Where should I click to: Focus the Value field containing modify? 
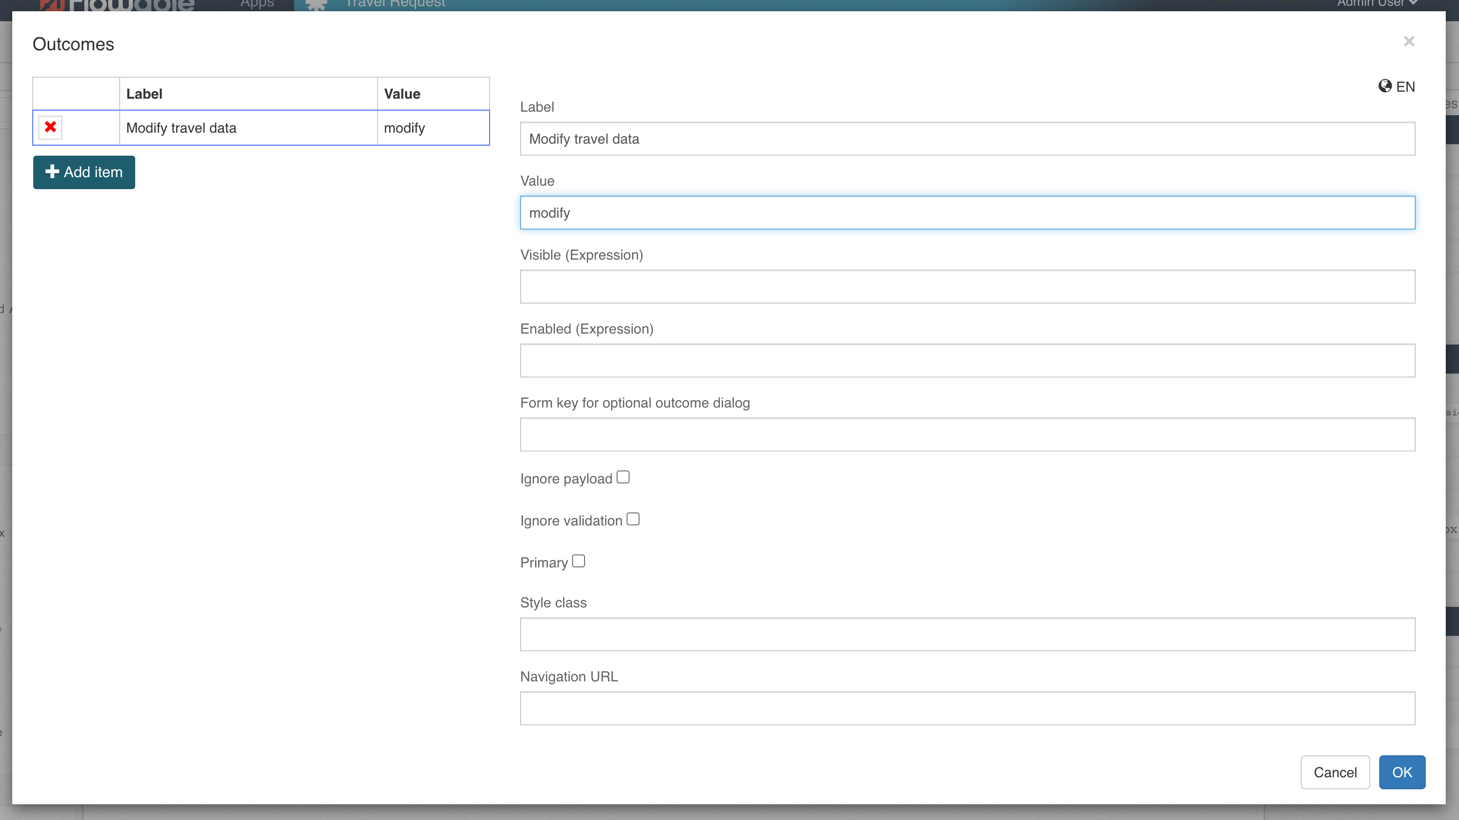pyautogui.click(x=967, y=213)
